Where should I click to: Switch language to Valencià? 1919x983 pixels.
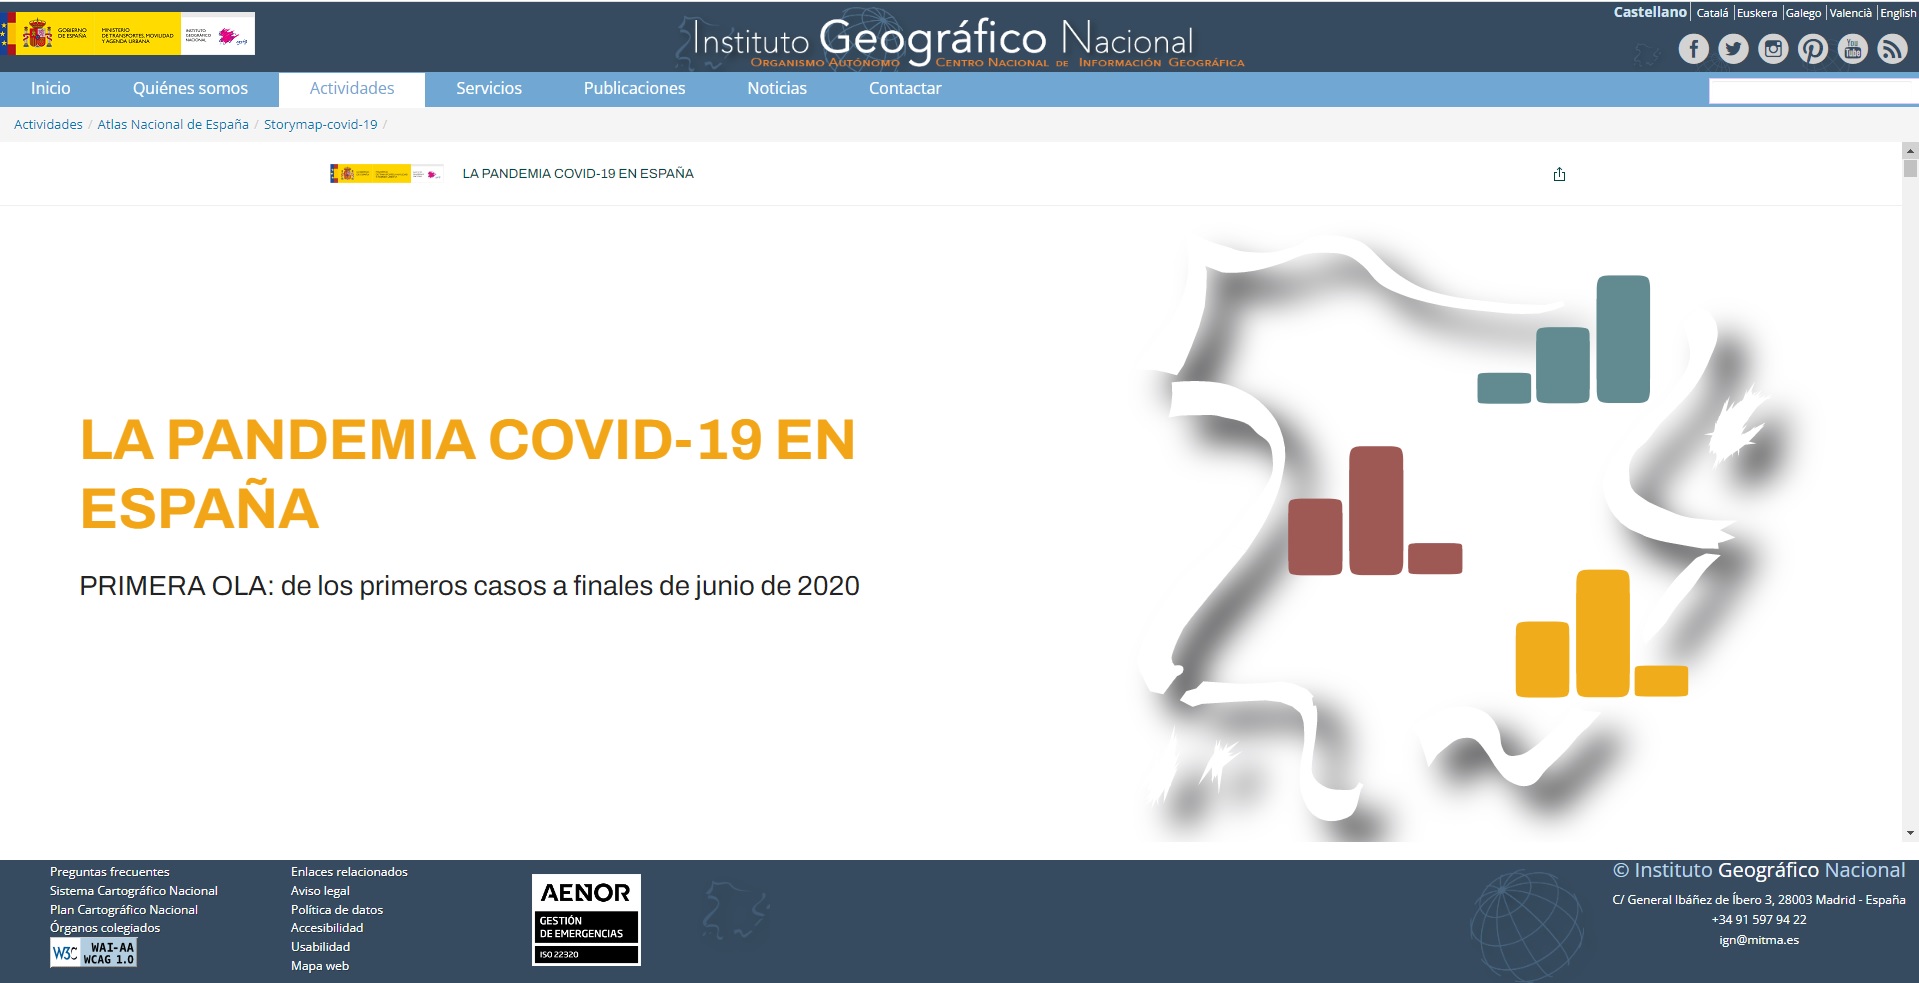tap(1851, 13)
